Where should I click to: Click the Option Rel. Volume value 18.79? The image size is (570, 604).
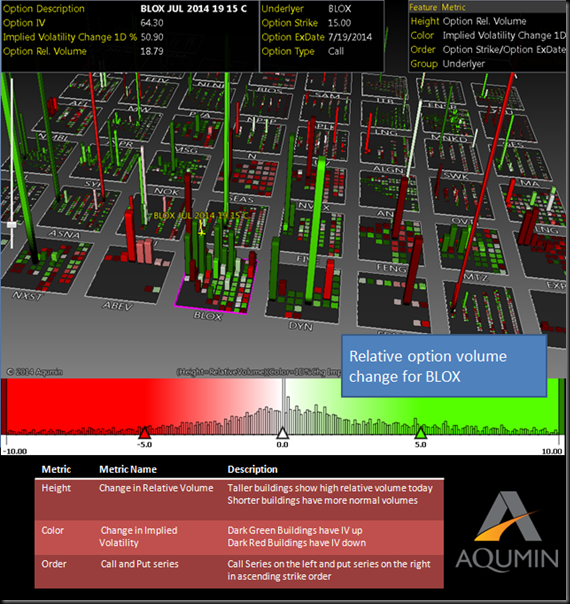[x=152, y=51]
